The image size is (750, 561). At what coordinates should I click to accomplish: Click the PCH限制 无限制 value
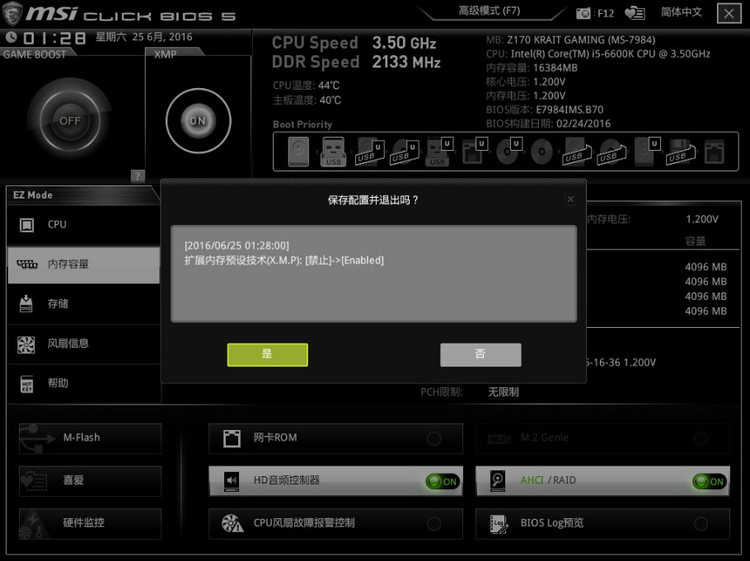click(x=503, y=392)
